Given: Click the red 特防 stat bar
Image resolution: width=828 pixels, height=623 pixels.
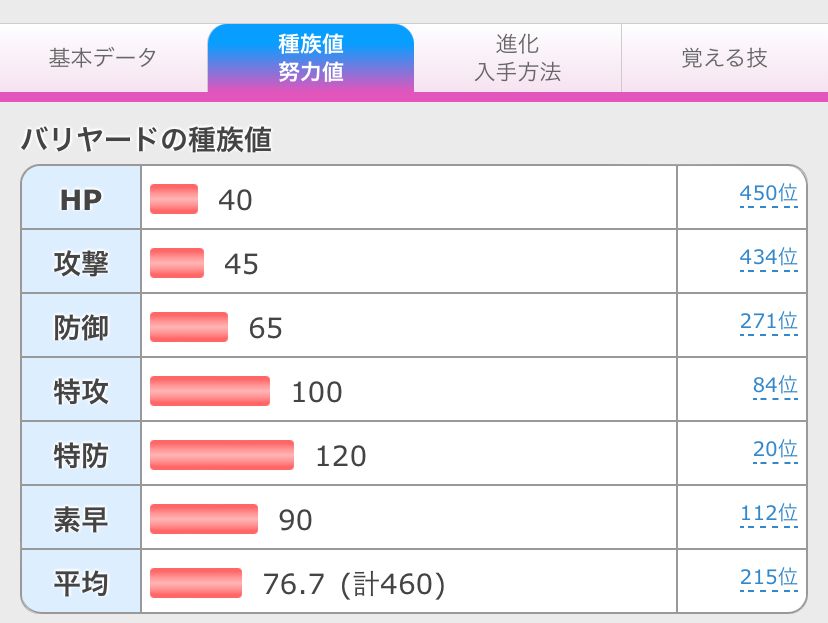Looking at the screenshot, I should point(222,455).
